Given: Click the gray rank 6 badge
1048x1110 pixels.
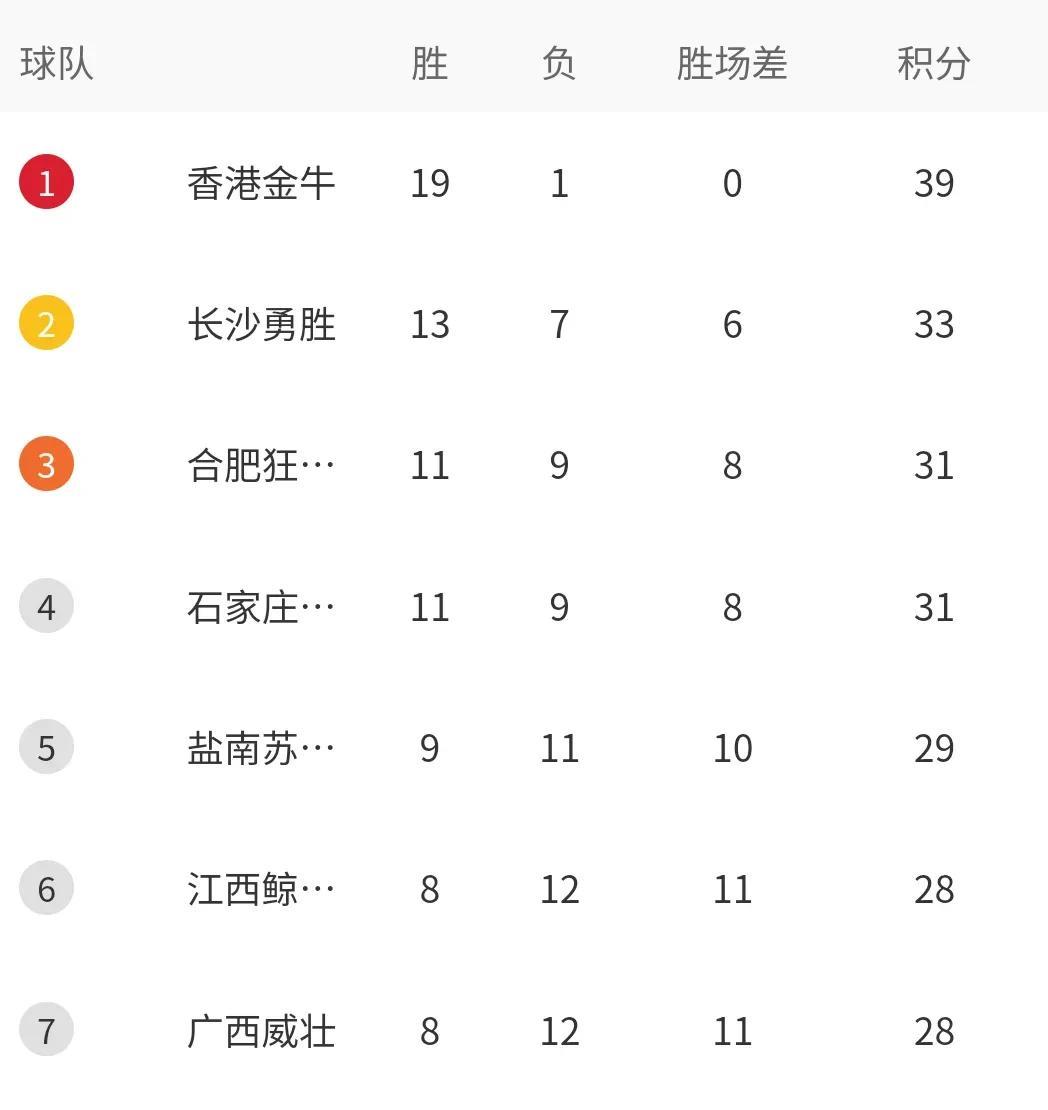Looking at the screenshot, I should [x=46, y=889].
